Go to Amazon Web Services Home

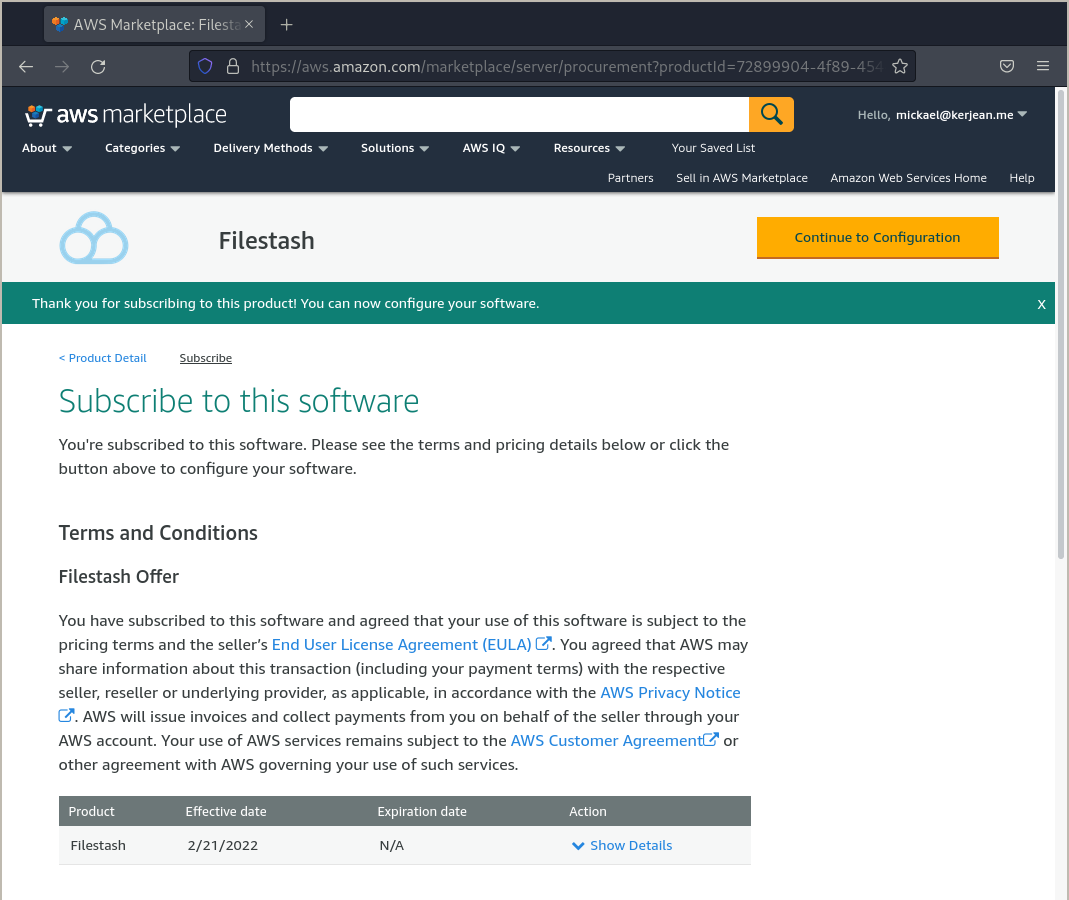pos(908,178)
